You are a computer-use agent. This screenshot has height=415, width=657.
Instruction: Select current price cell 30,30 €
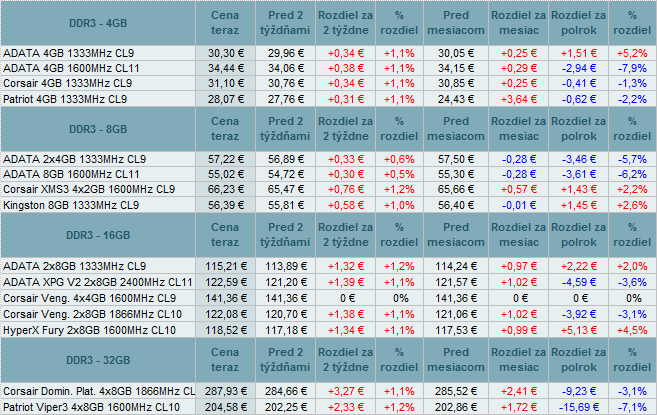tap(225, 53)
